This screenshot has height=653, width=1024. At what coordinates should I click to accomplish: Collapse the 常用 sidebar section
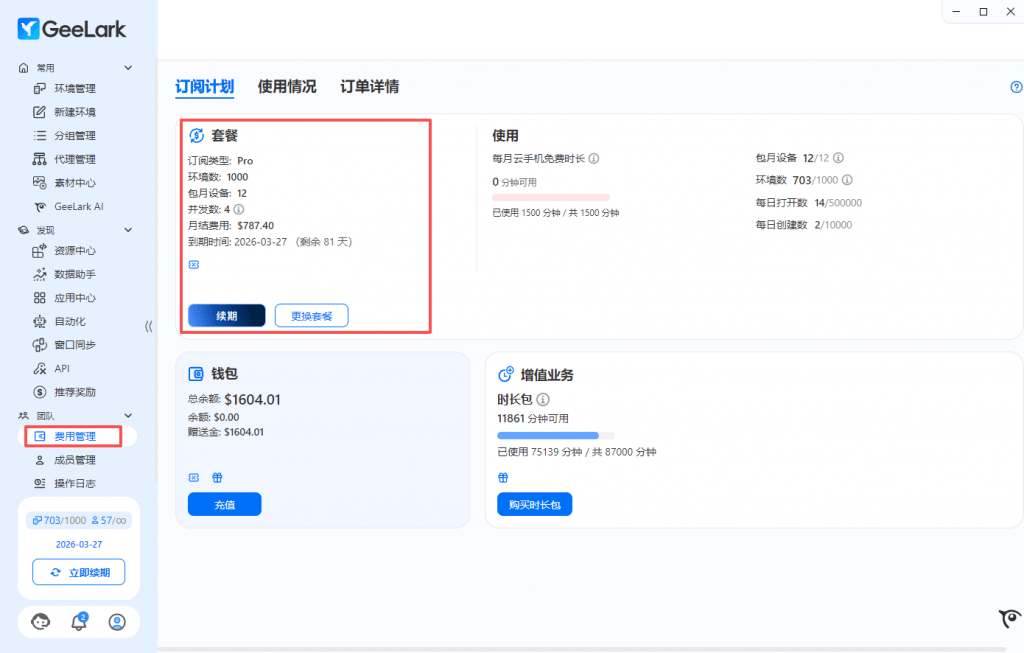[128, 68]
